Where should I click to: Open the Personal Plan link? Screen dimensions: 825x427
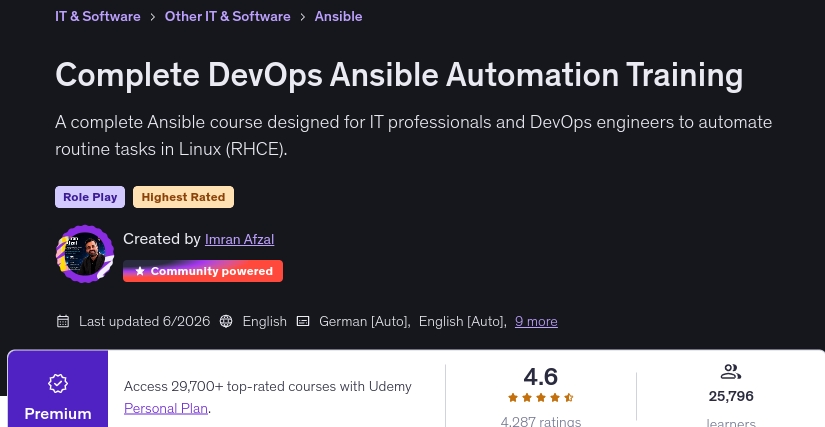(x=166, y=408)
